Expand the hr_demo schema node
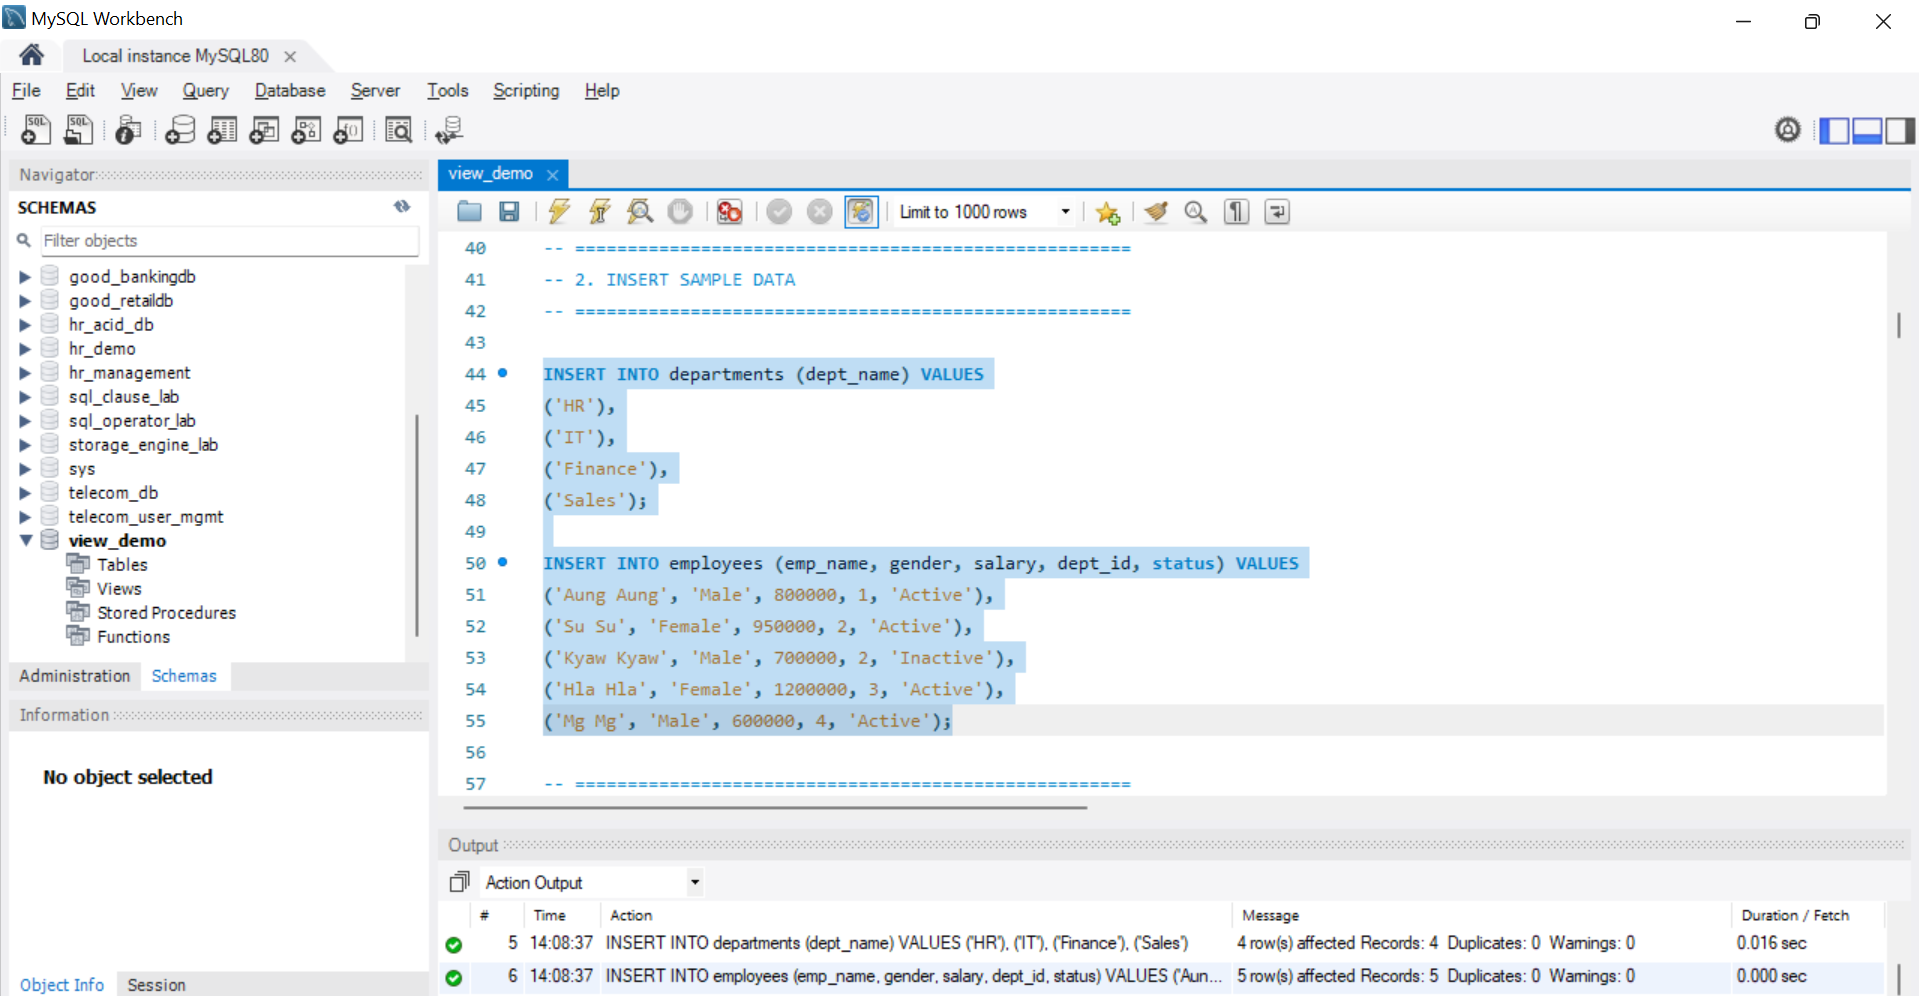This screenshot has height=996, width=1919. point(25,348)
